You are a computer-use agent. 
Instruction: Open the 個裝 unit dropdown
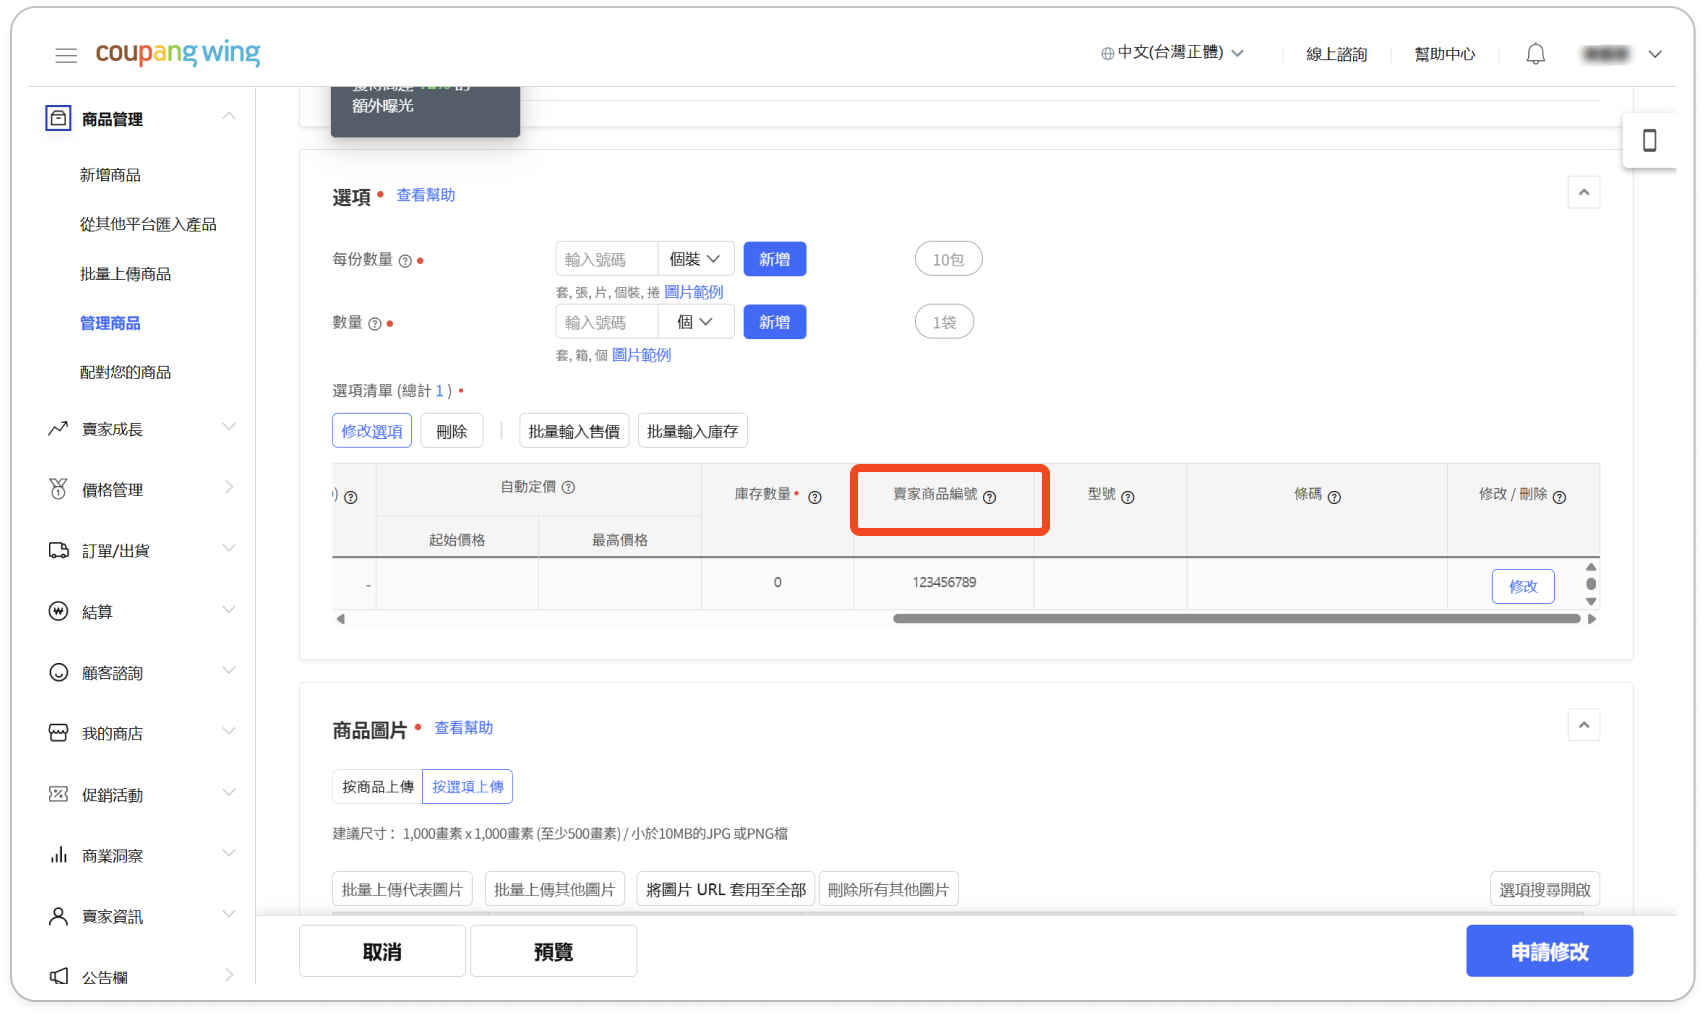click(695, 259)
